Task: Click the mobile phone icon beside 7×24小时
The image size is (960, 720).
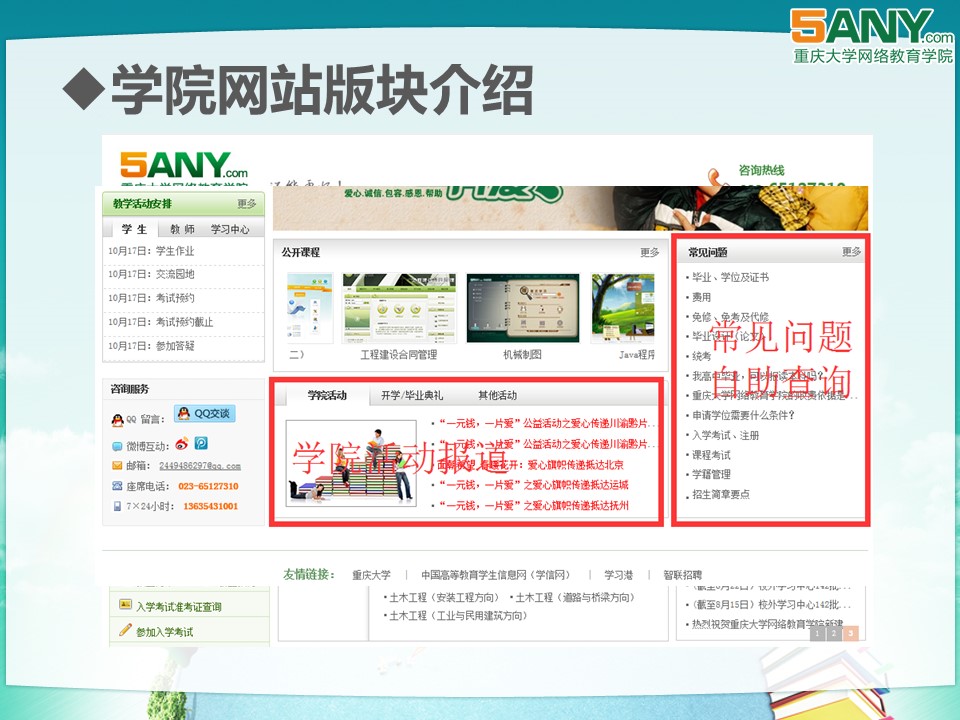Action: (117, 506)
